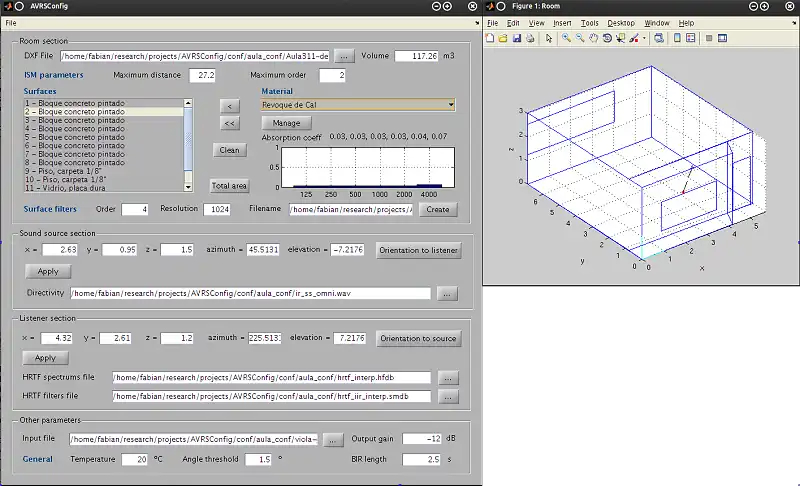Screen dimensions: 800x486
Task: Select surface '11 – Vidrio, placa dura'
Action: click(x=104, y=188)
